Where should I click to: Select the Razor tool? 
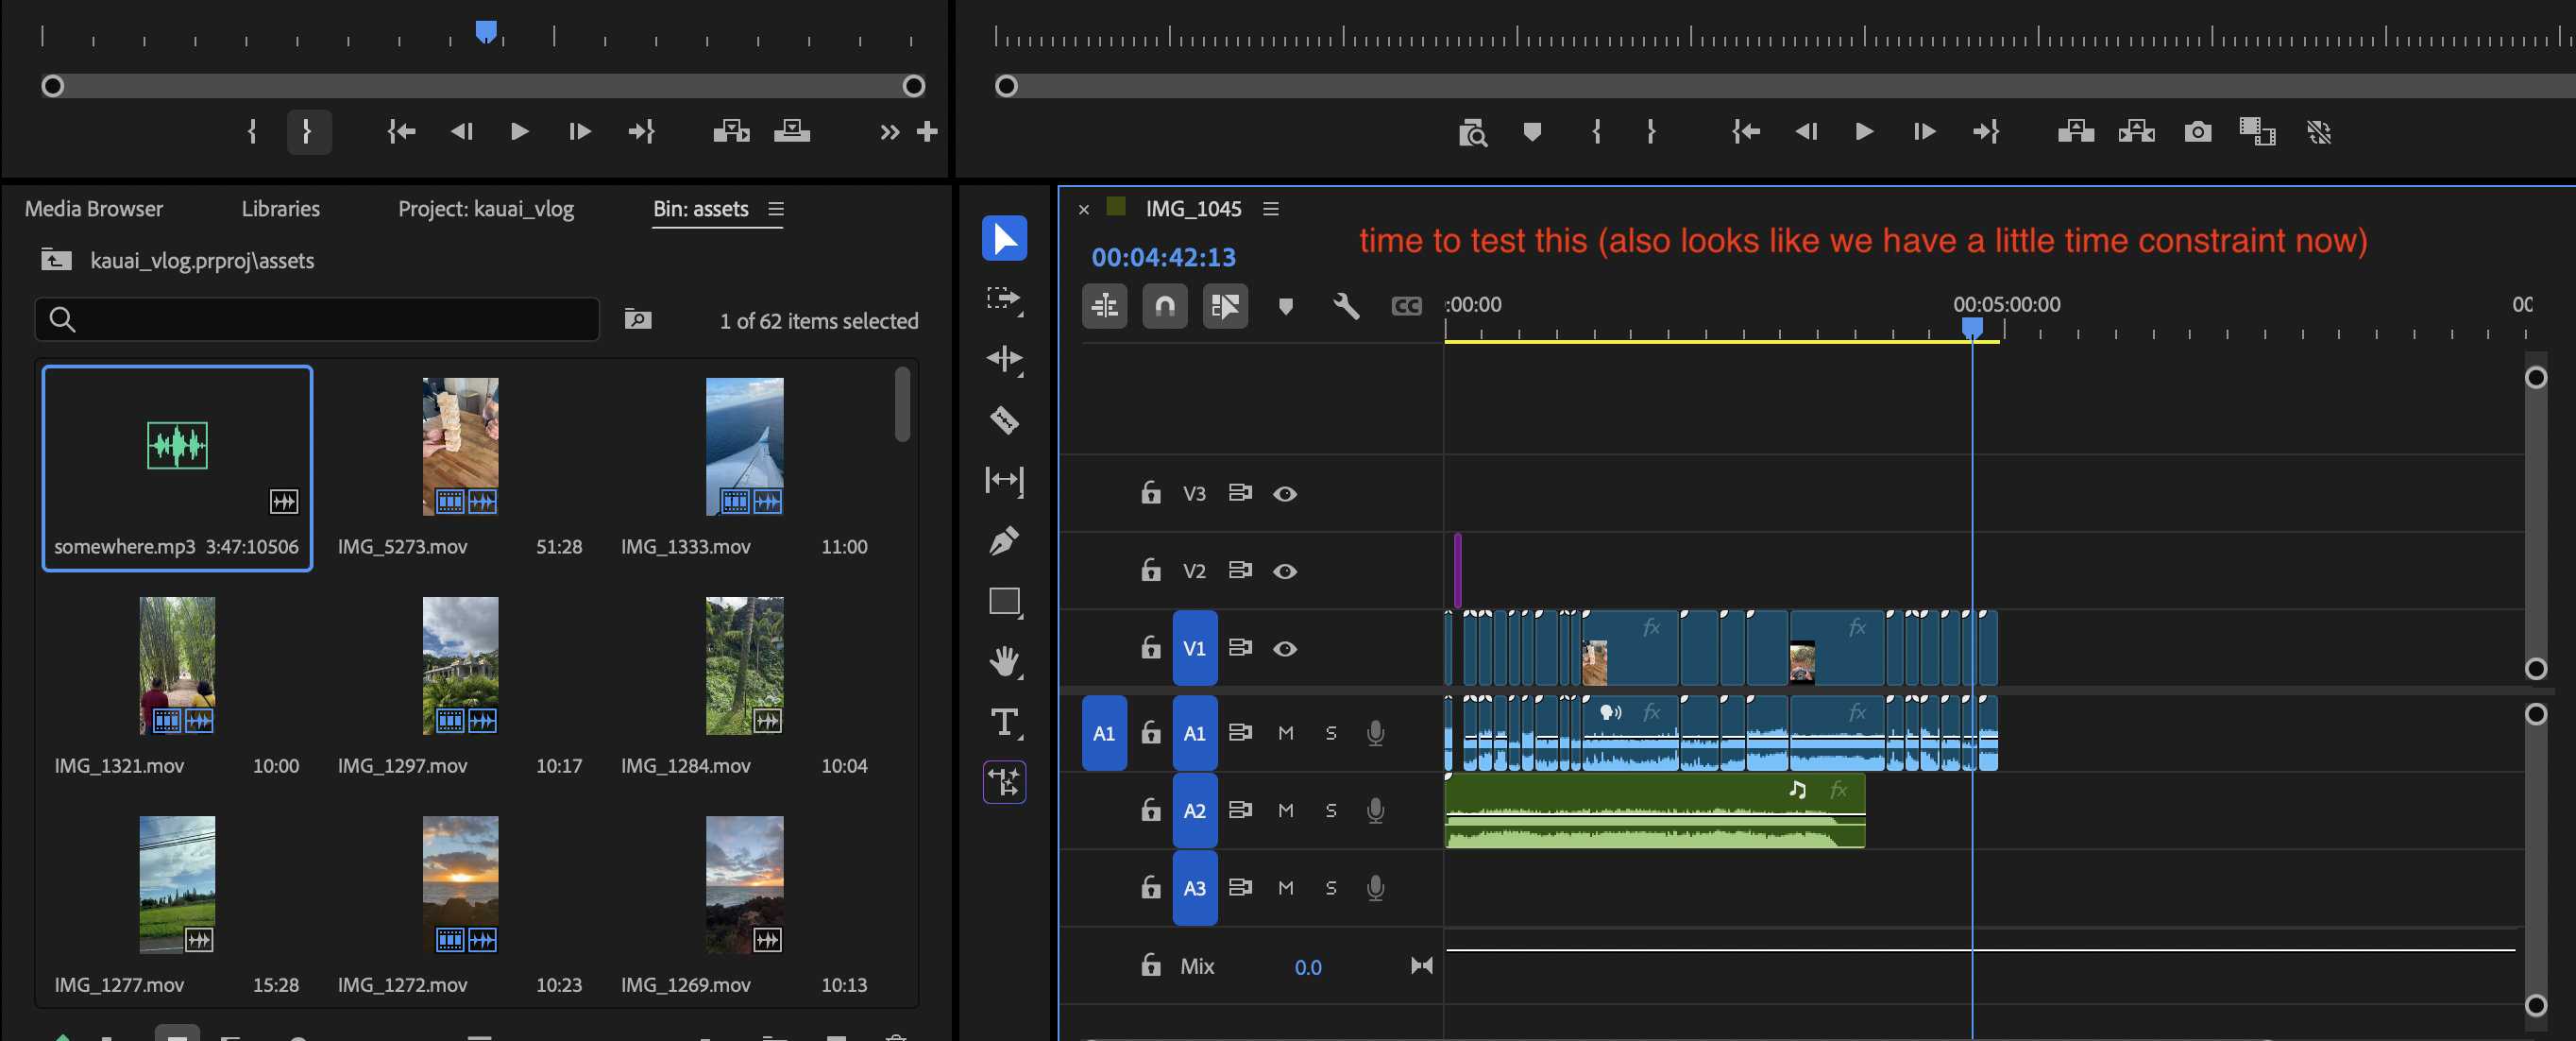point(1004,420)
